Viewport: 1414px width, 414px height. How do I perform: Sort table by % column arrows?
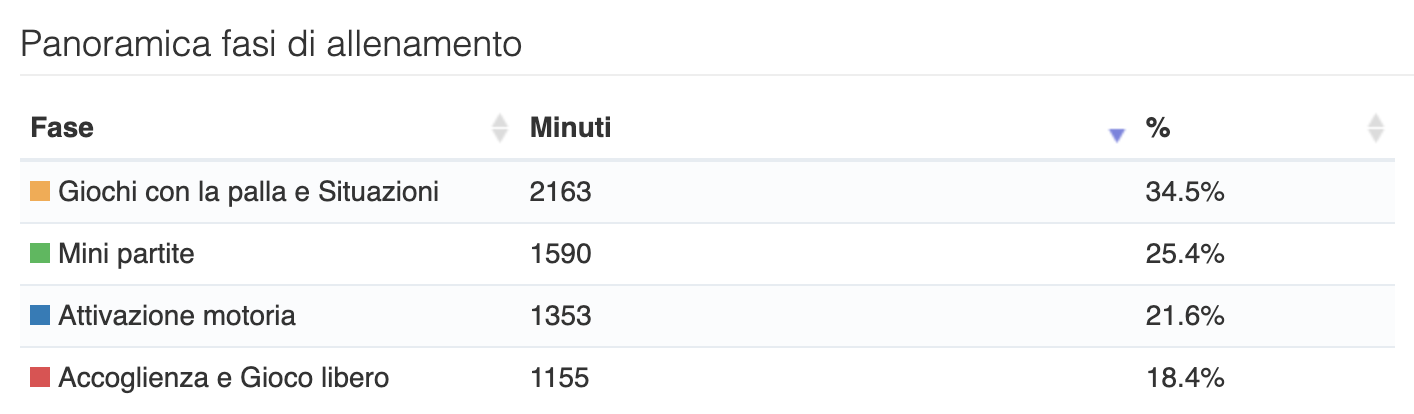click(1376, 128)
